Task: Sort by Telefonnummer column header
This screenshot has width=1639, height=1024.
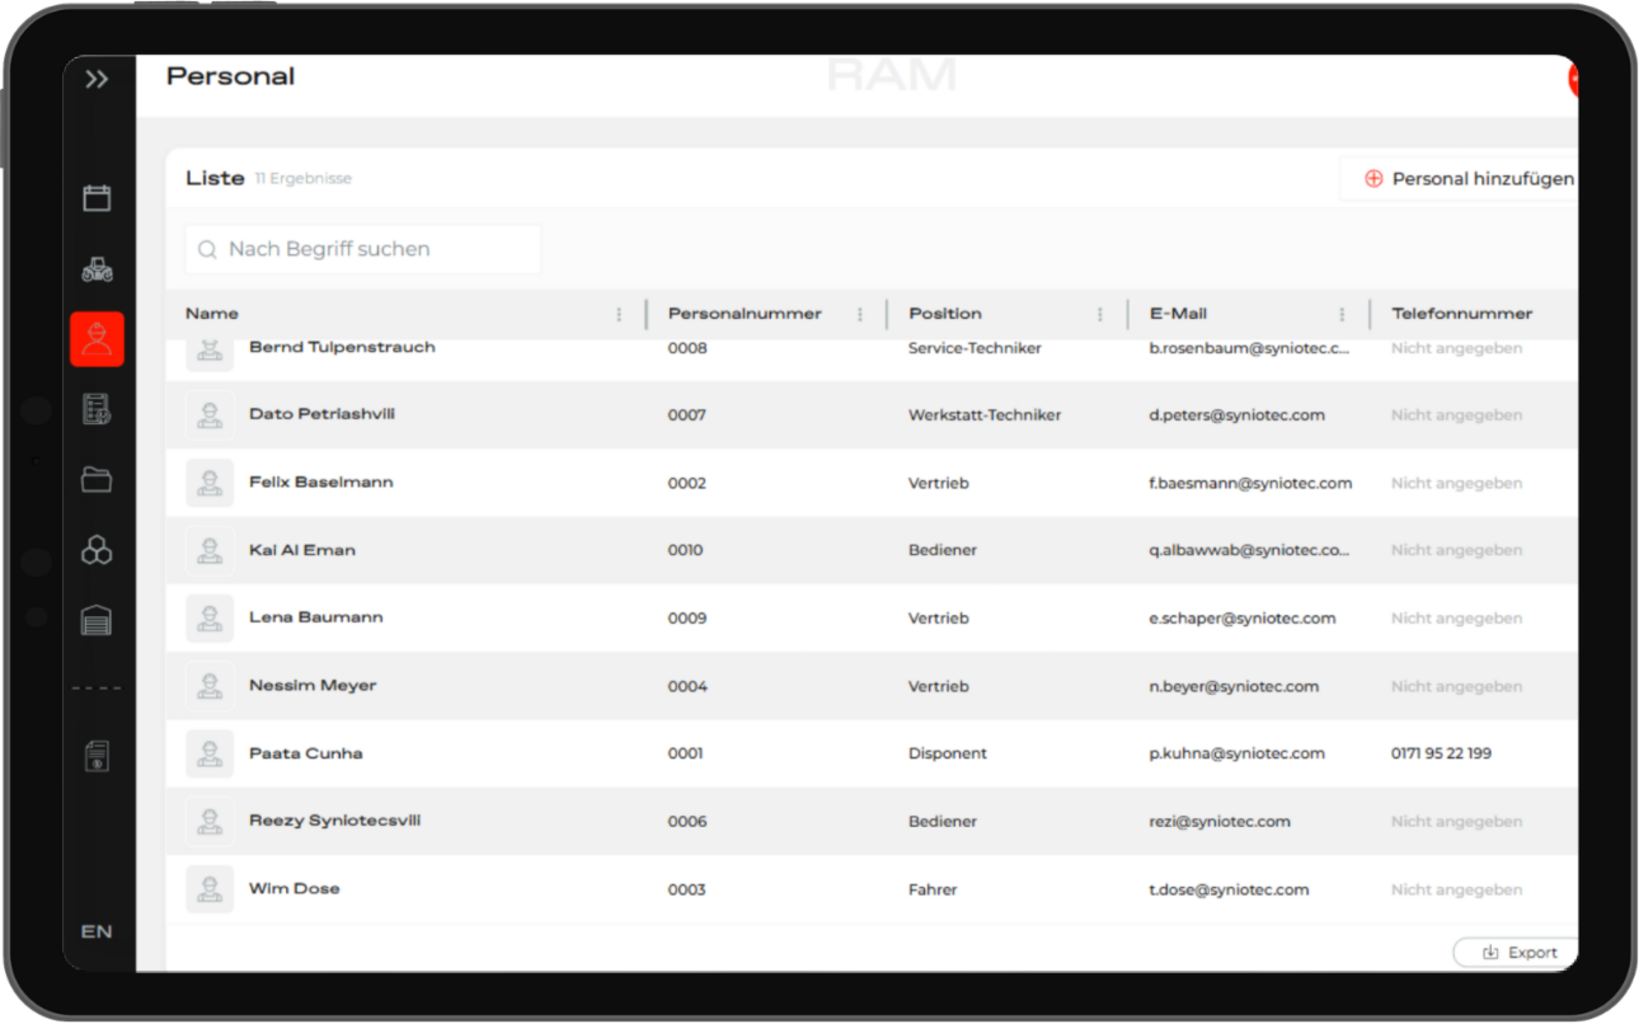Action: (x=1461, y=314)
